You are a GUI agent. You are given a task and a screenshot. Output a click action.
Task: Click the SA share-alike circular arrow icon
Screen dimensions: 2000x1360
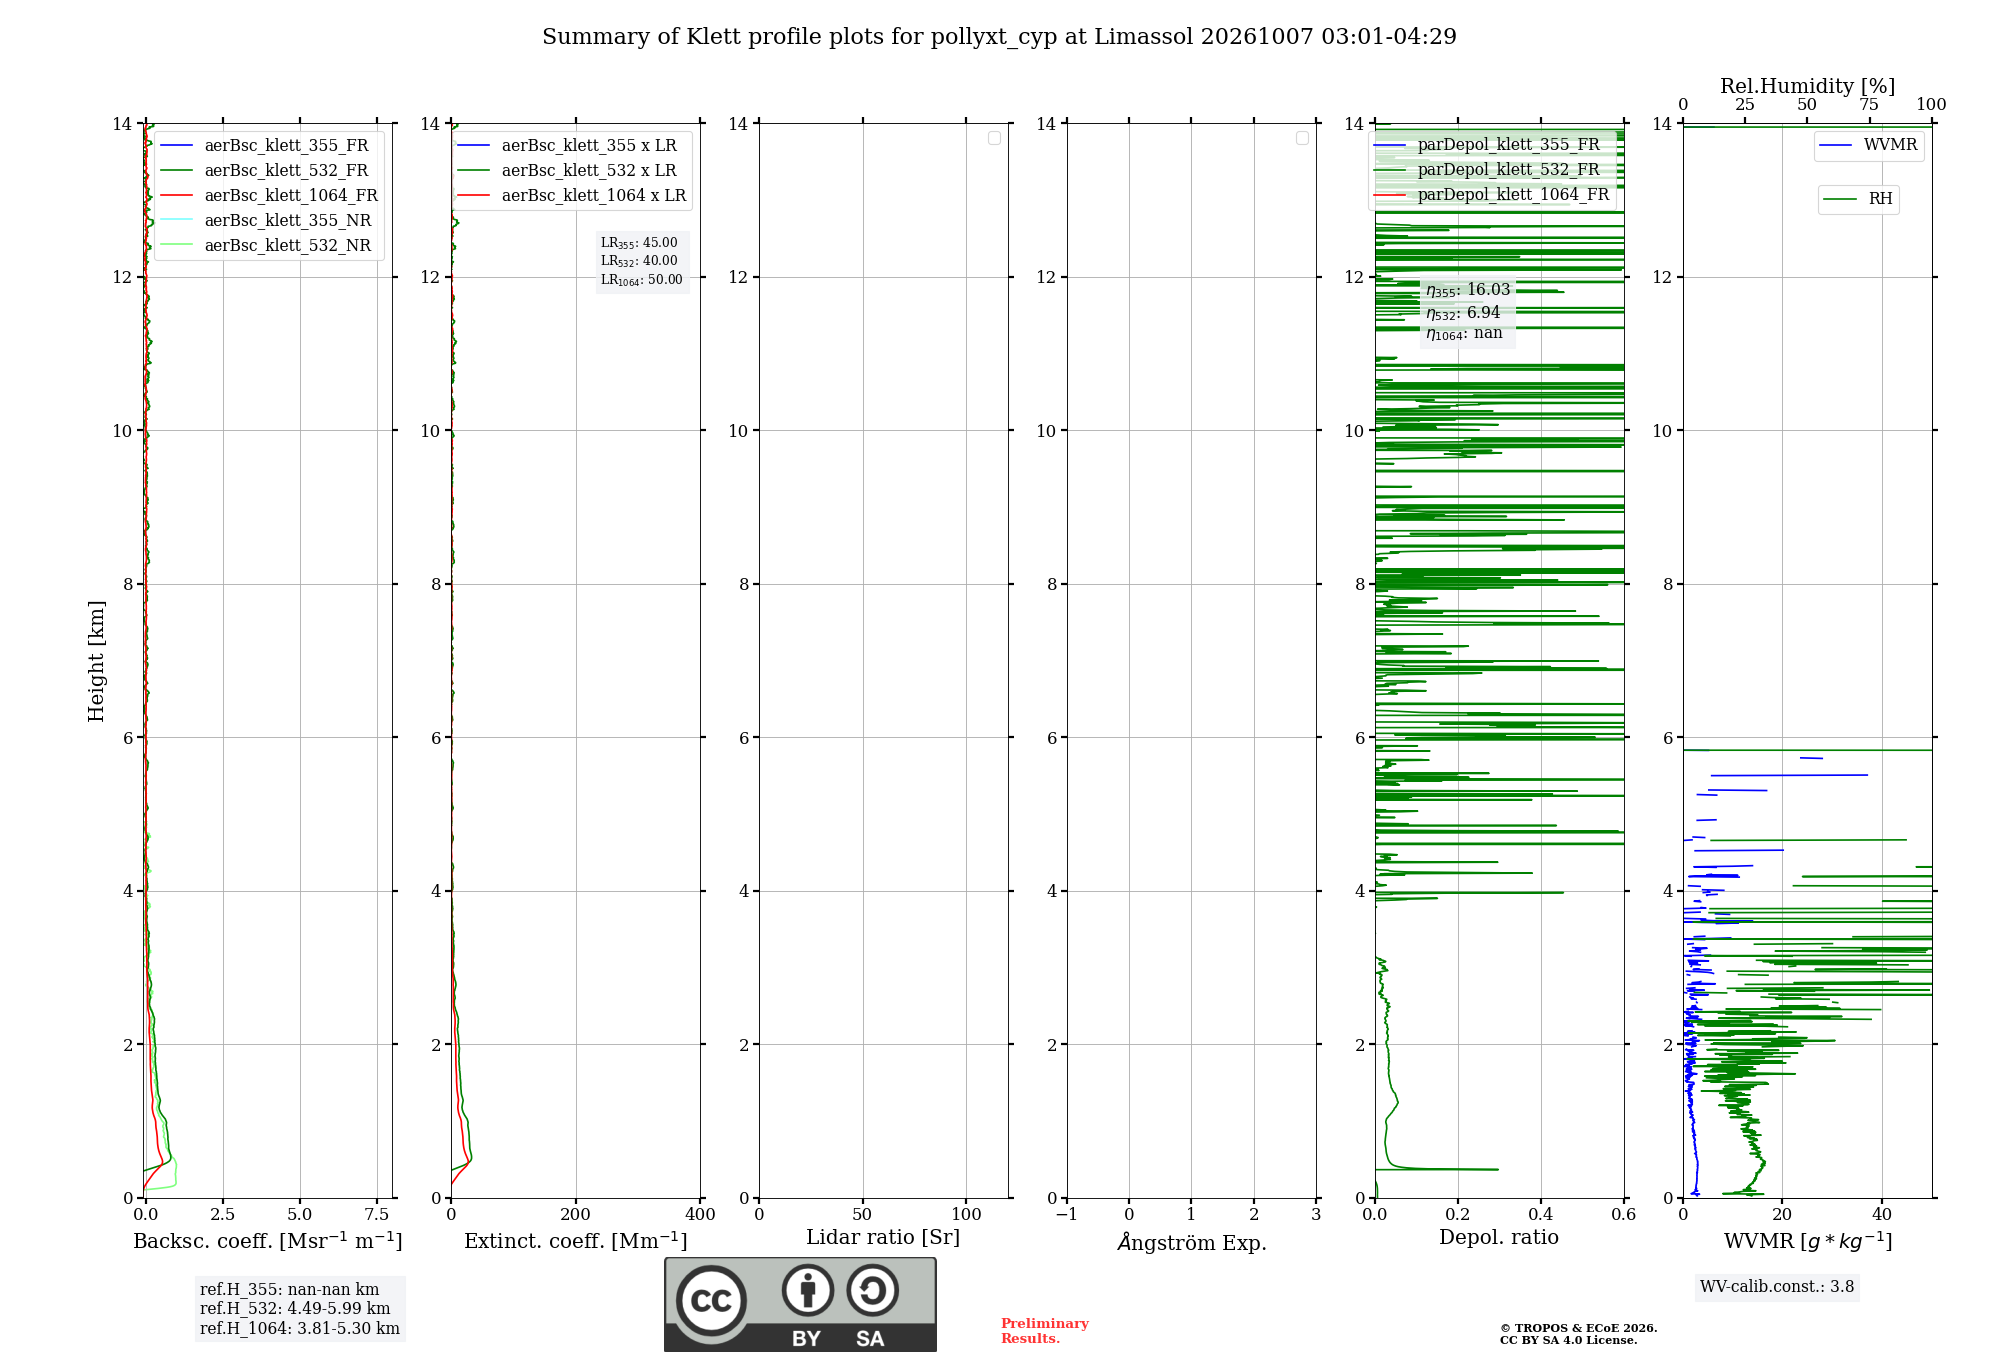click(872, 1290)
